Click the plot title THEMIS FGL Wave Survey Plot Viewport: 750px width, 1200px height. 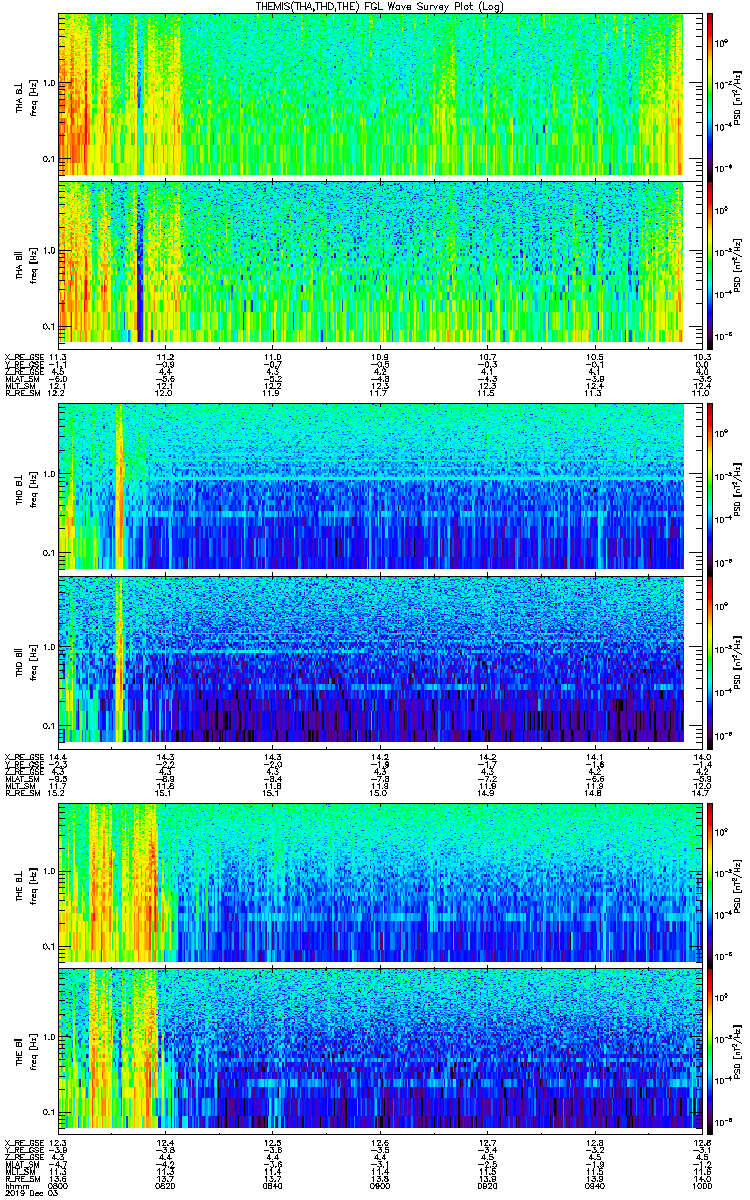(x=381, y=6)
